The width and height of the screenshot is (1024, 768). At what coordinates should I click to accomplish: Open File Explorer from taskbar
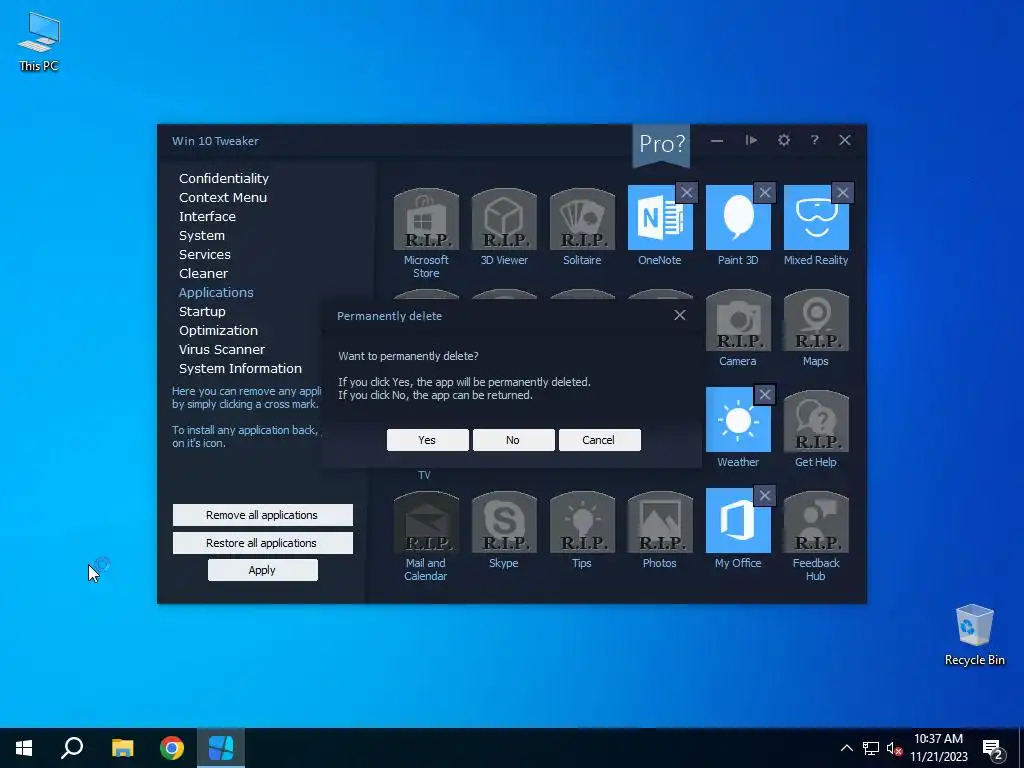click(122, 748)
